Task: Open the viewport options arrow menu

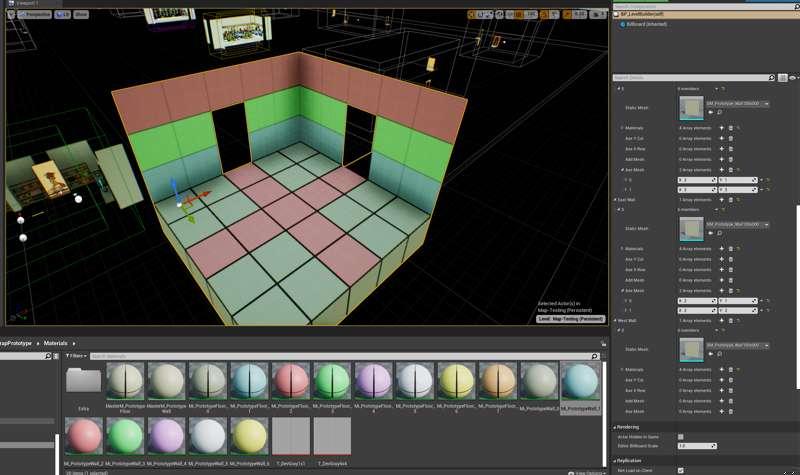Action: 11,14
